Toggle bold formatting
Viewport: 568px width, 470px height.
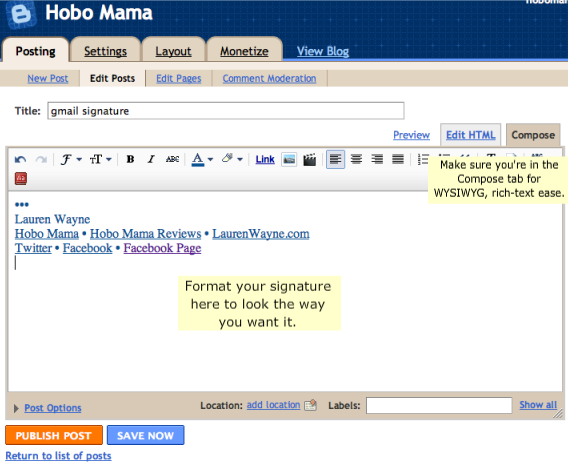pyautogui.click(x=130, y=159)
